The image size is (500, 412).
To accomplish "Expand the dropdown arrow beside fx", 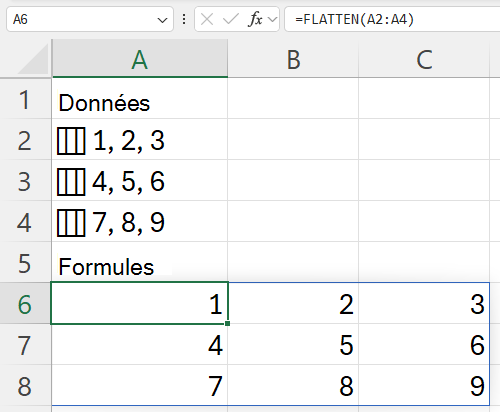I will 273,20.
